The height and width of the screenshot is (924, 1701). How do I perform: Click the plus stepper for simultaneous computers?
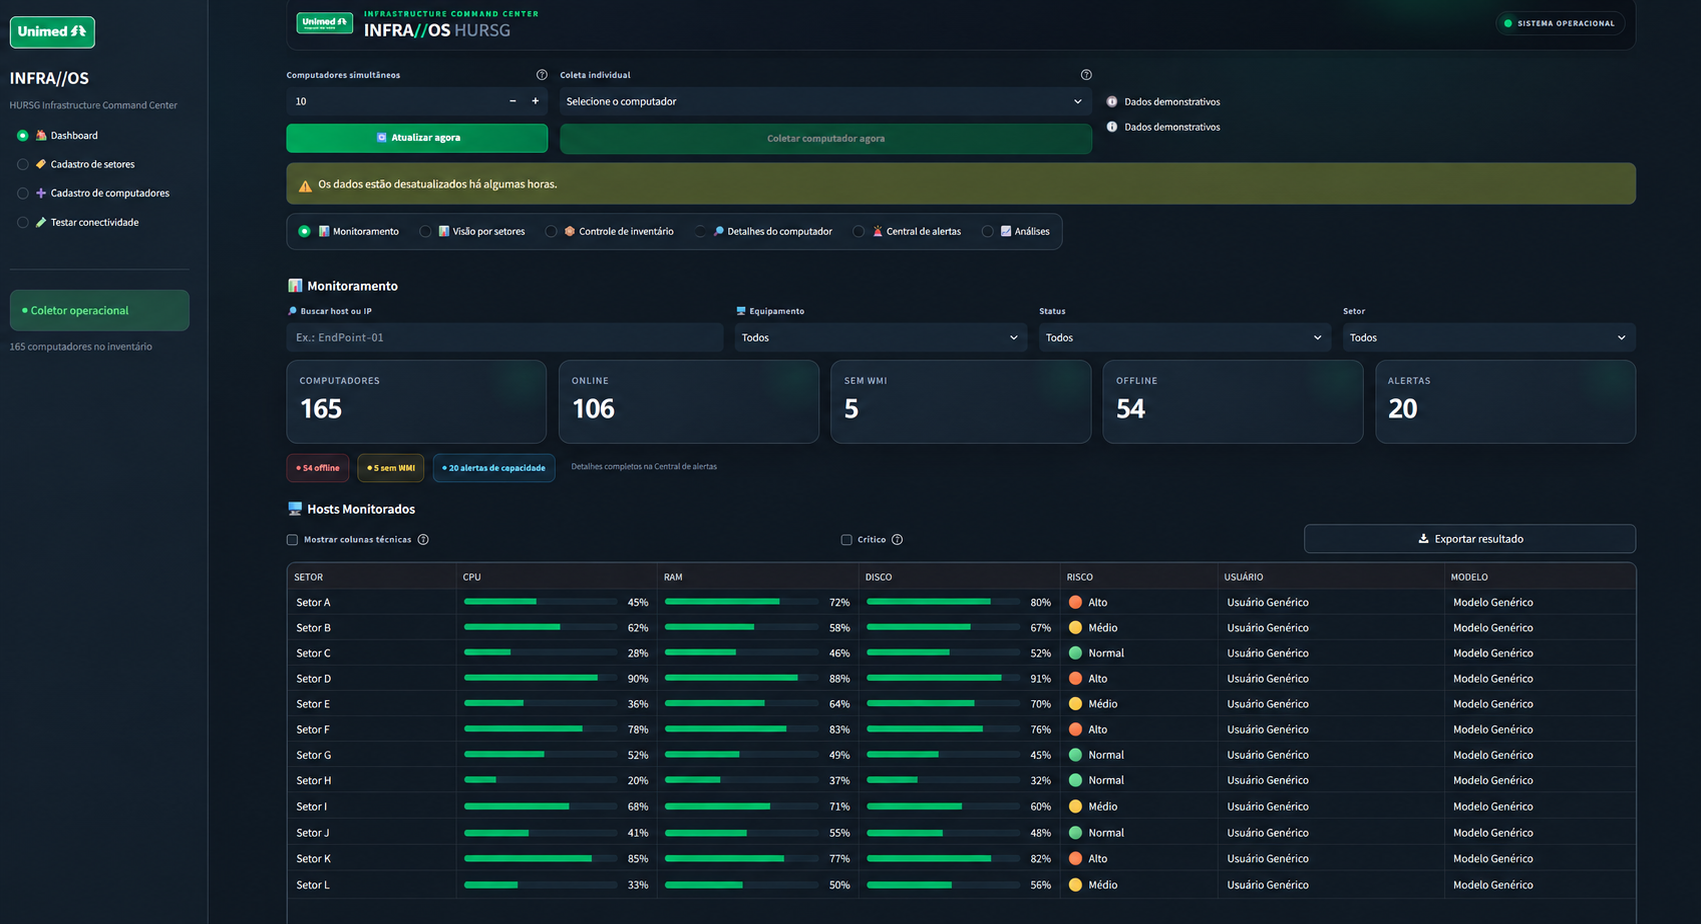[535, 101]
